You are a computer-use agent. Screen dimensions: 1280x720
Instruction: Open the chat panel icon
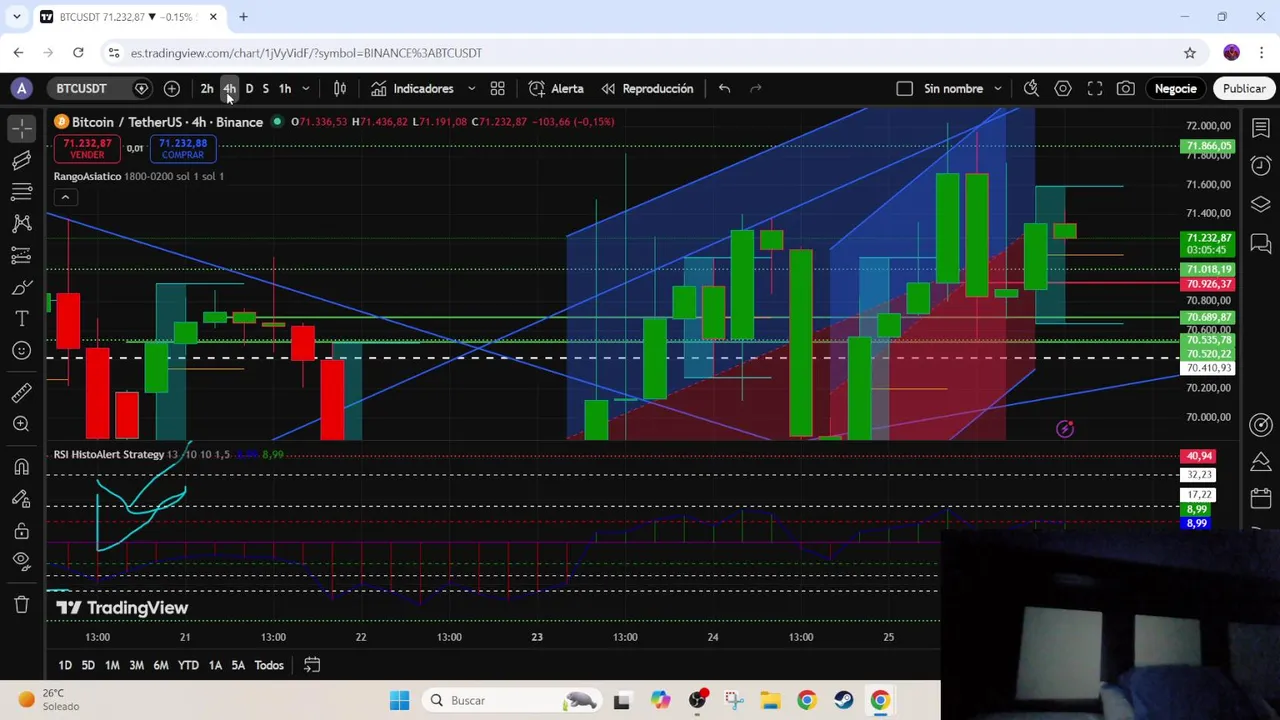tap(1261, 243)
